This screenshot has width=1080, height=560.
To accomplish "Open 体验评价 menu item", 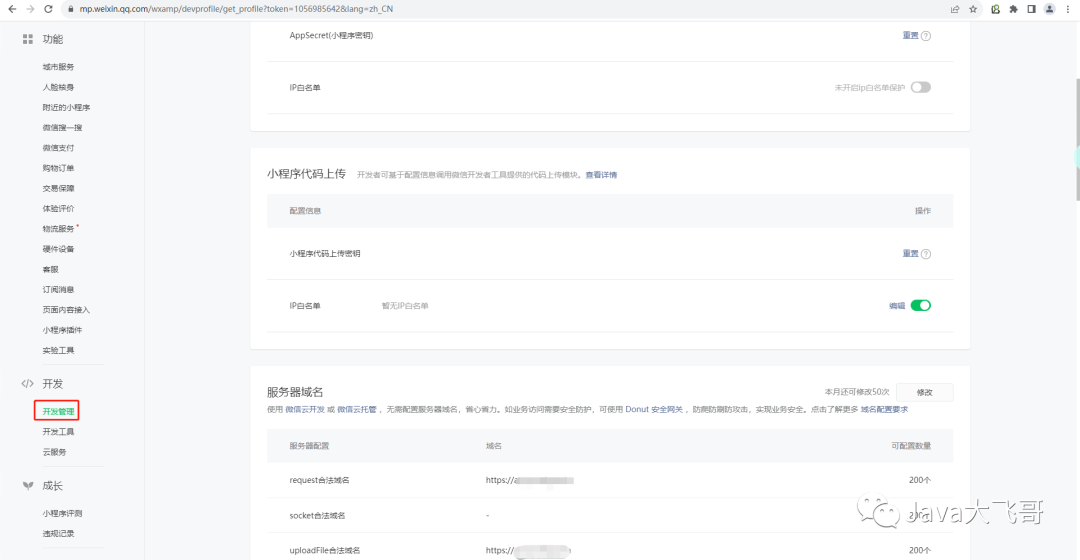I will (58, 209).
